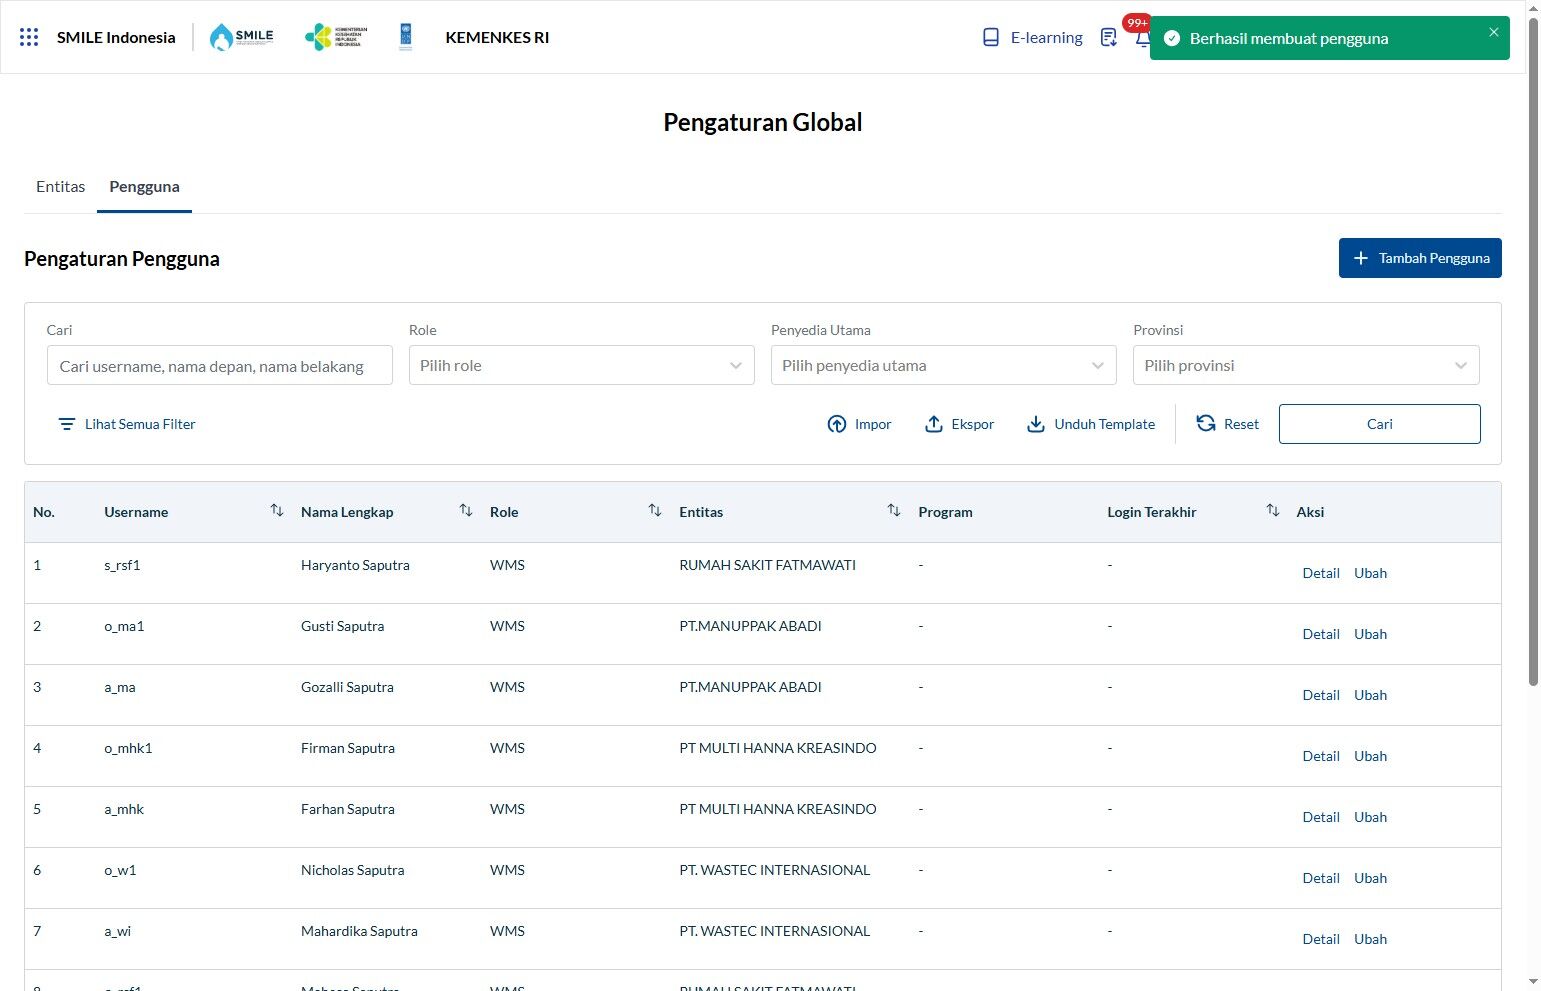Dismiss the success notification toast

[x=1494, y=32]
